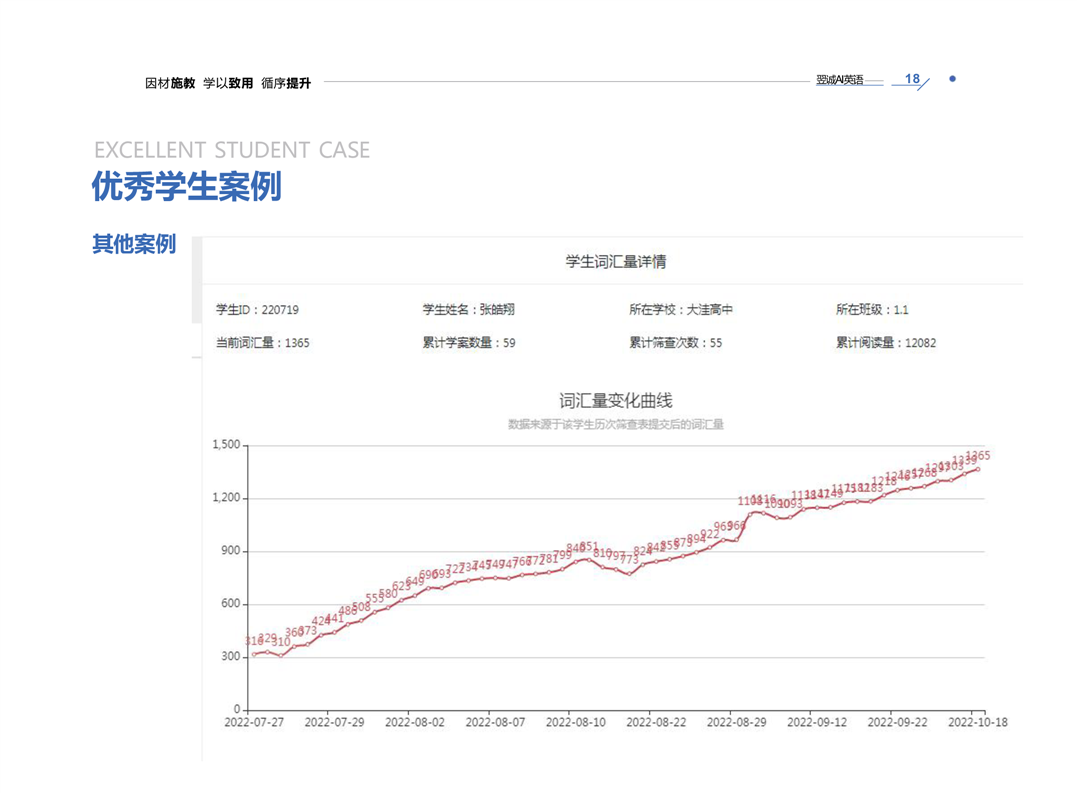Click the page number 18 in header

[911, 79]
